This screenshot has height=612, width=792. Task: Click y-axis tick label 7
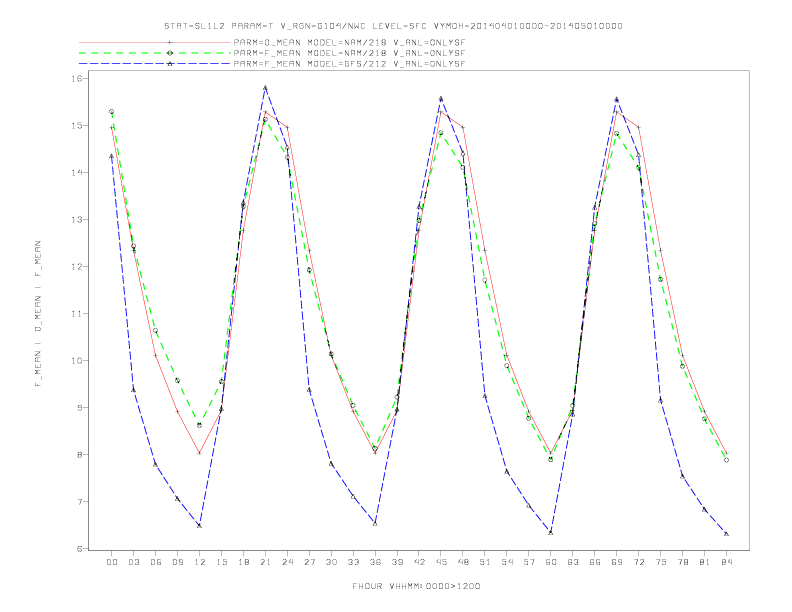pos(80,501)
